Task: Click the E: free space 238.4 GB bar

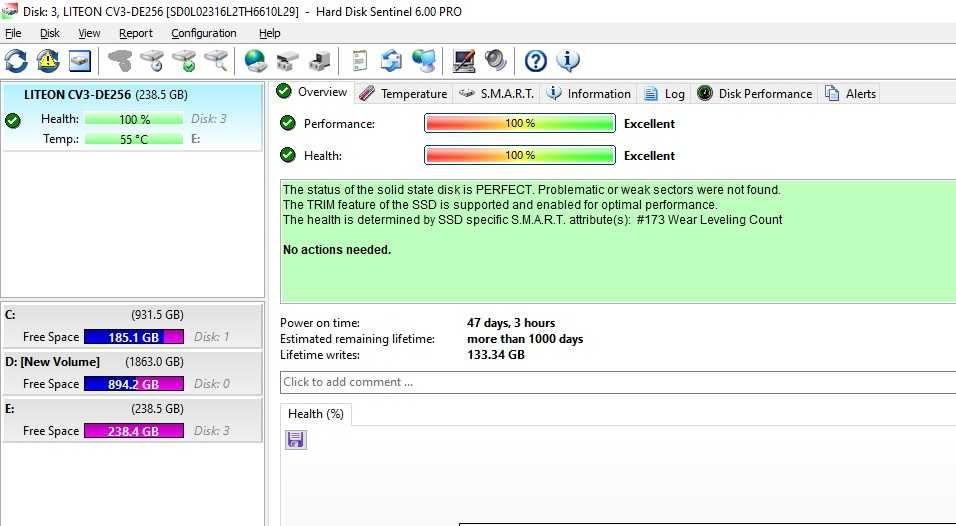Action: click(134, 430)
